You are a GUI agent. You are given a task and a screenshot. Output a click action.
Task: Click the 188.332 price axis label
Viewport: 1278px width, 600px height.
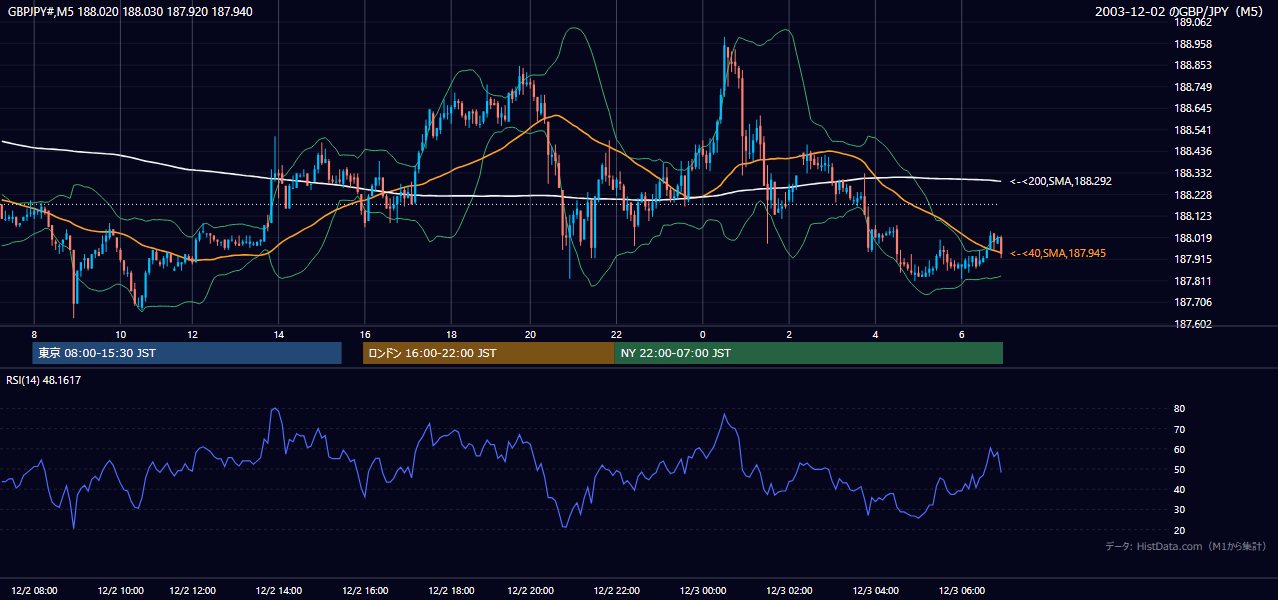click(x=1194, y=174)
